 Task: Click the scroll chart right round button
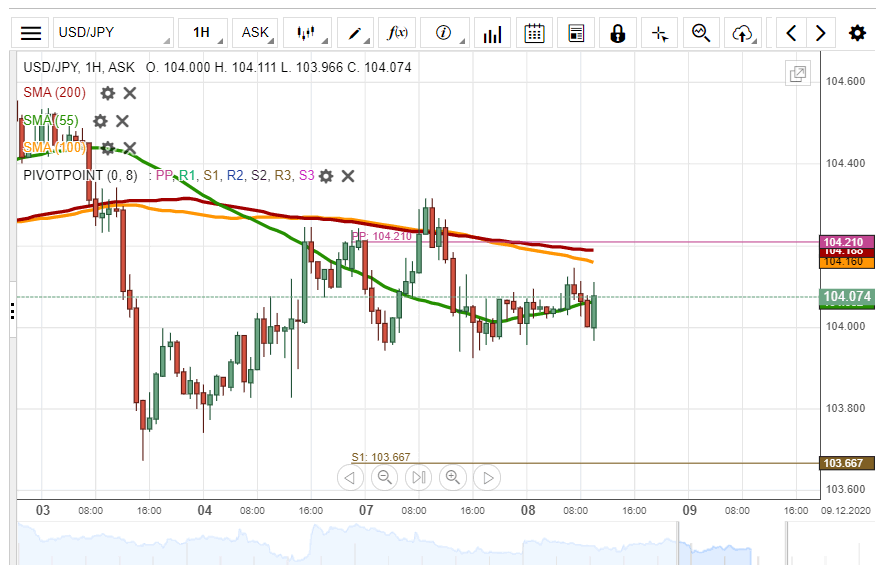pos(487,478)
